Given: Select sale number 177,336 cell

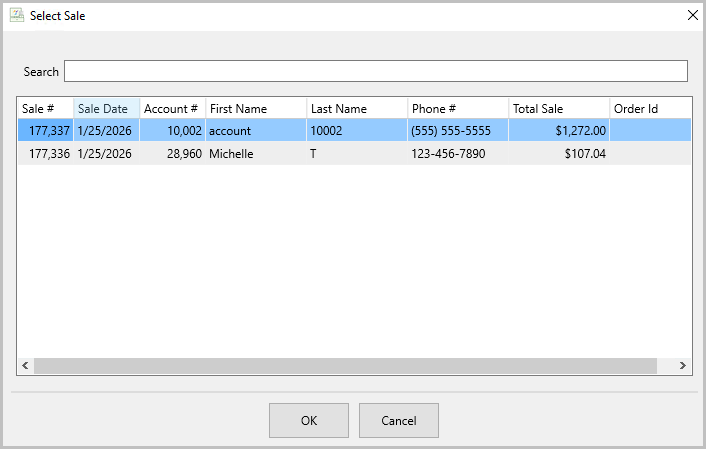Looking at the screenshot, I should pos(45,154).
